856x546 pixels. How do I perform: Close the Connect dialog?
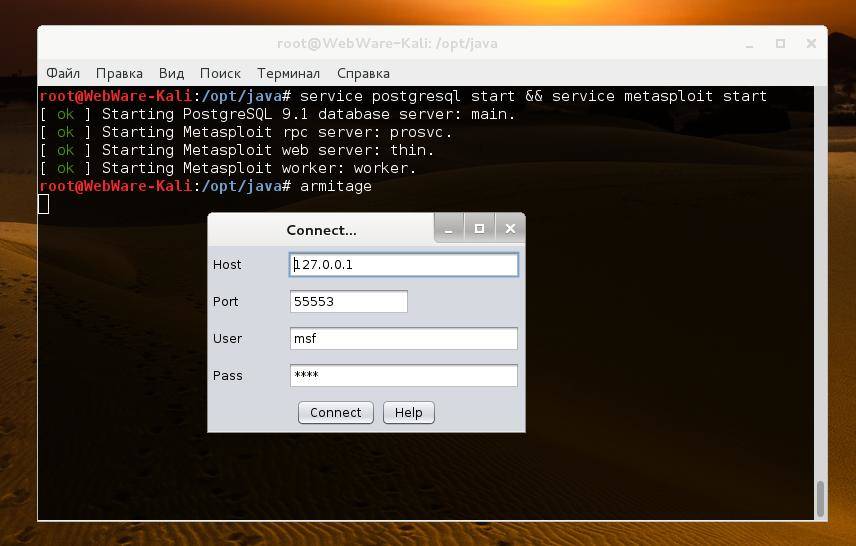[510, 229]
